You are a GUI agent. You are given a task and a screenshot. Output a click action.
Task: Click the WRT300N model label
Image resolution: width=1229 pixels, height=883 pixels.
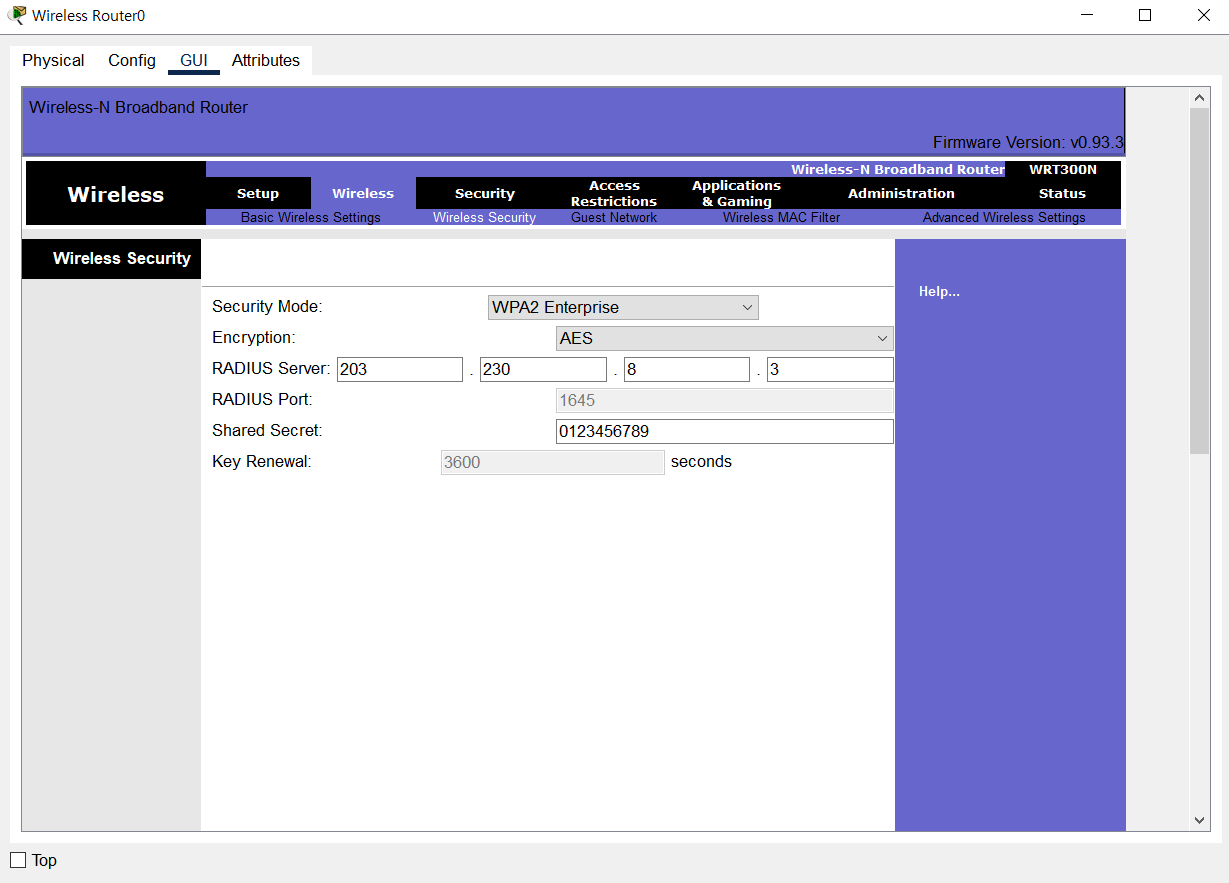coord(1063,169)
